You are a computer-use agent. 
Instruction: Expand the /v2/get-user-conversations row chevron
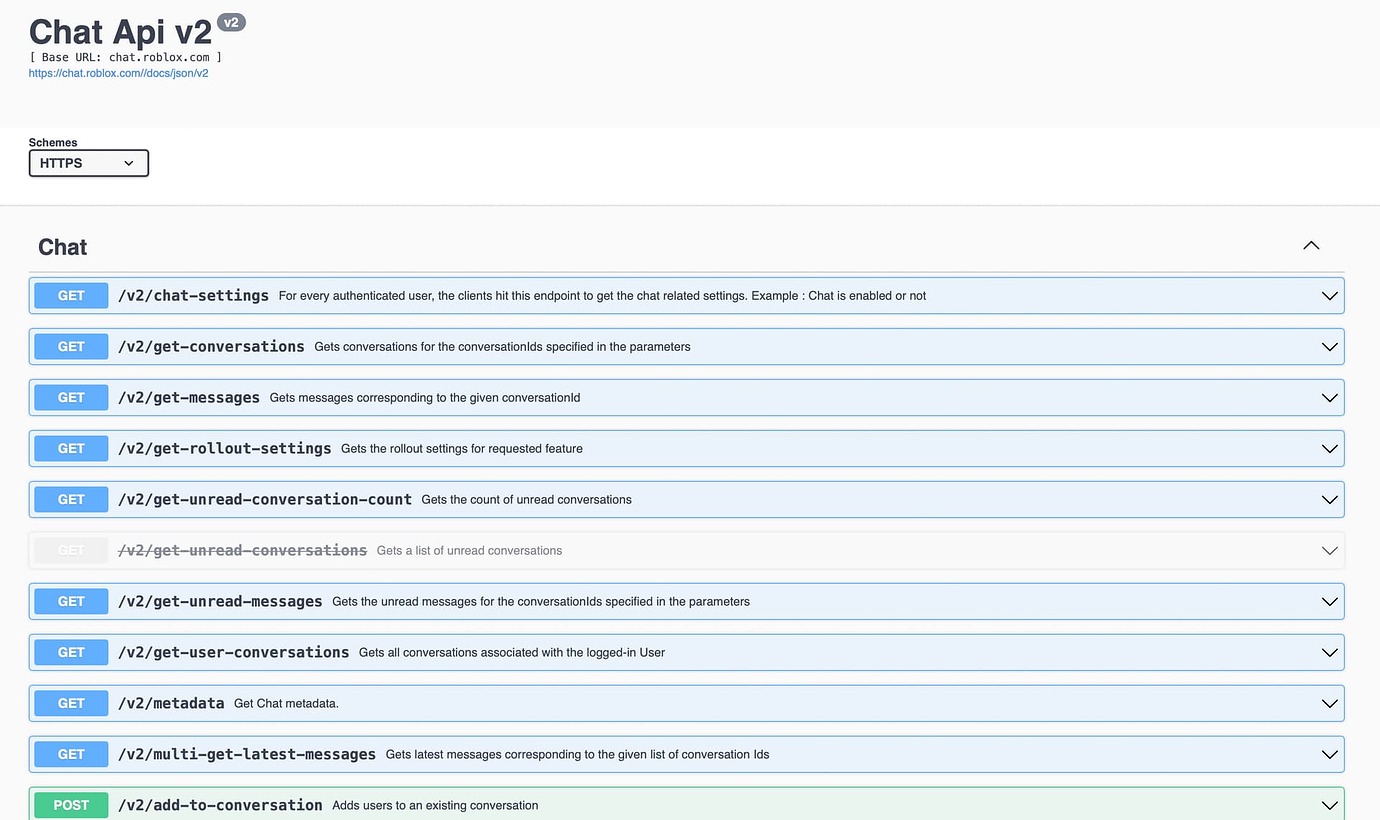point(1329,653)
